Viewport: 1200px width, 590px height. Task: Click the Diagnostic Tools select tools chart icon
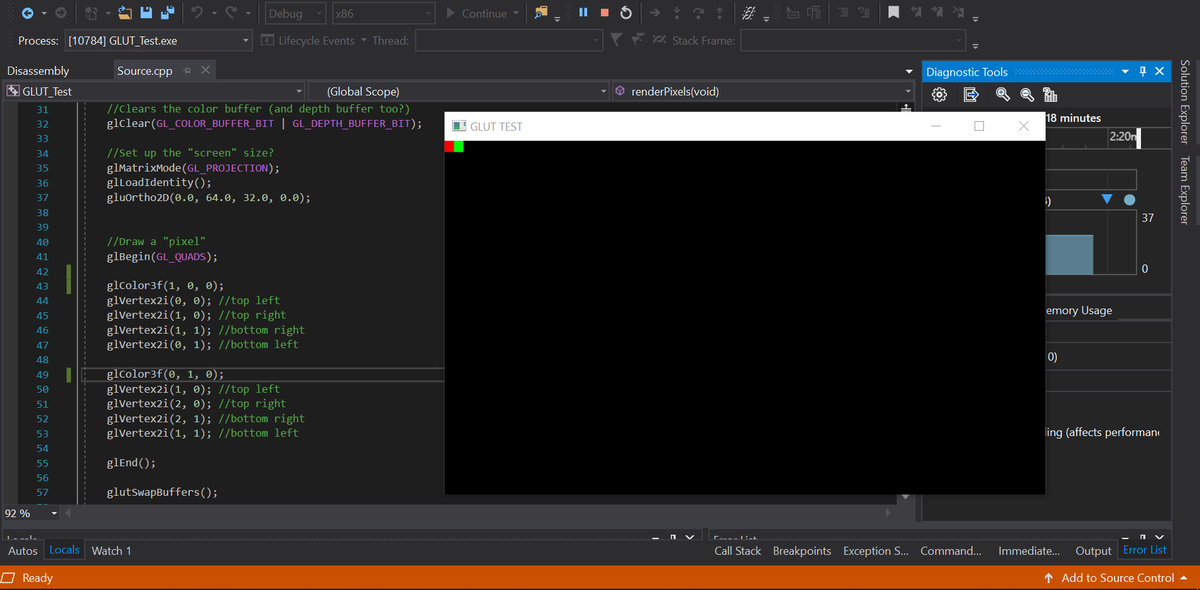tap(1050, 95)
